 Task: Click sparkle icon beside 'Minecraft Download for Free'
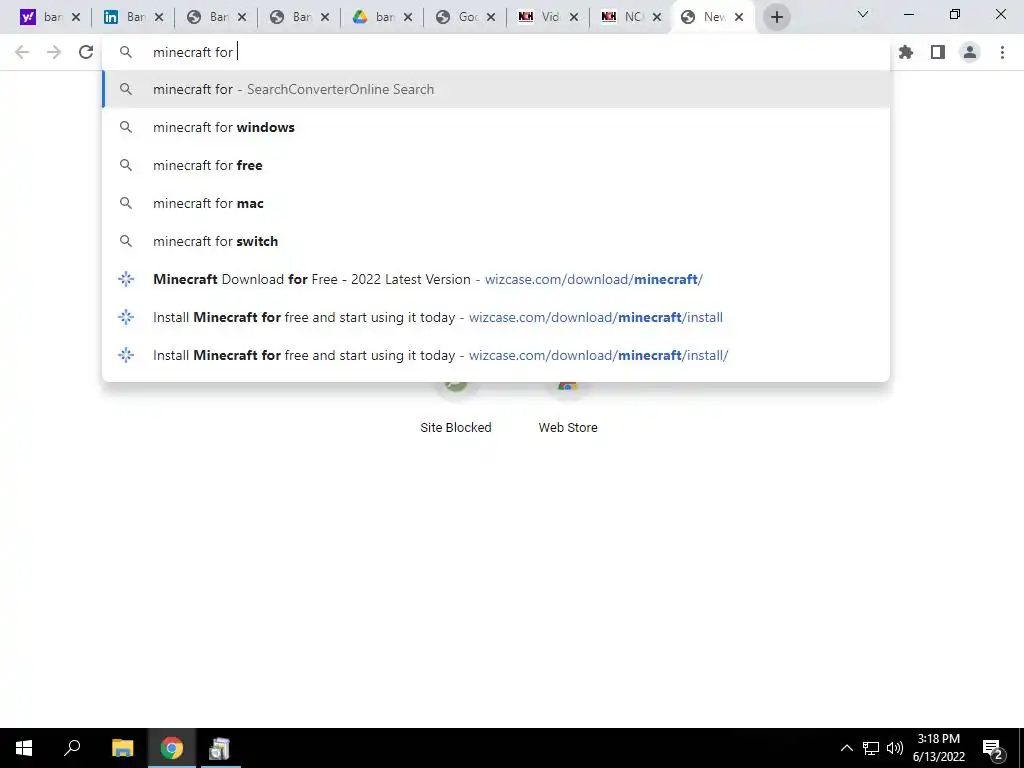126,279
